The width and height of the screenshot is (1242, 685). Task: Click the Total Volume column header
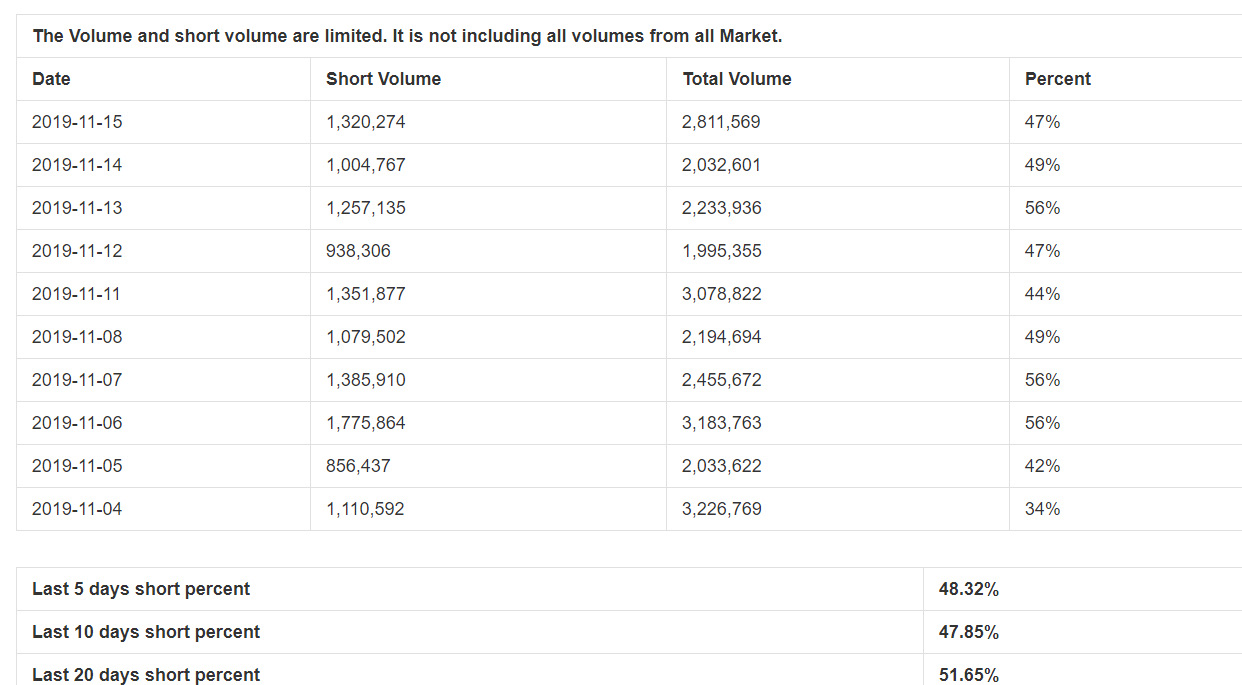(737, 79)
